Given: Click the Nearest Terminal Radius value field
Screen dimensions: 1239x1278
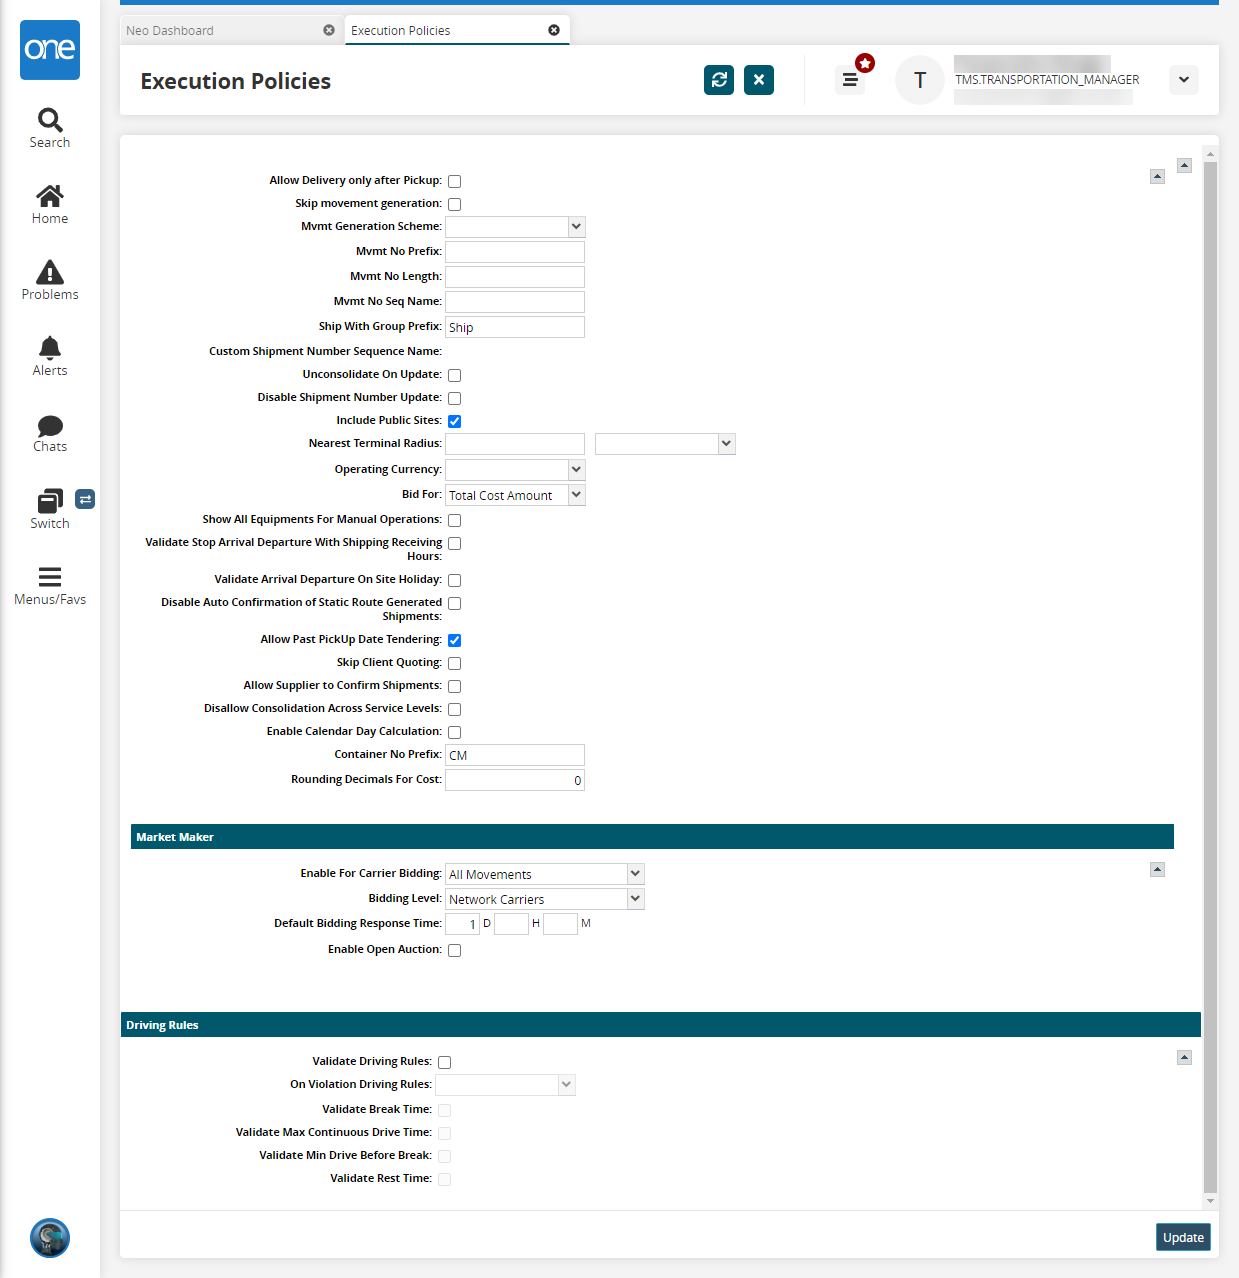Looking at the screenshot, I should point(515,444).
